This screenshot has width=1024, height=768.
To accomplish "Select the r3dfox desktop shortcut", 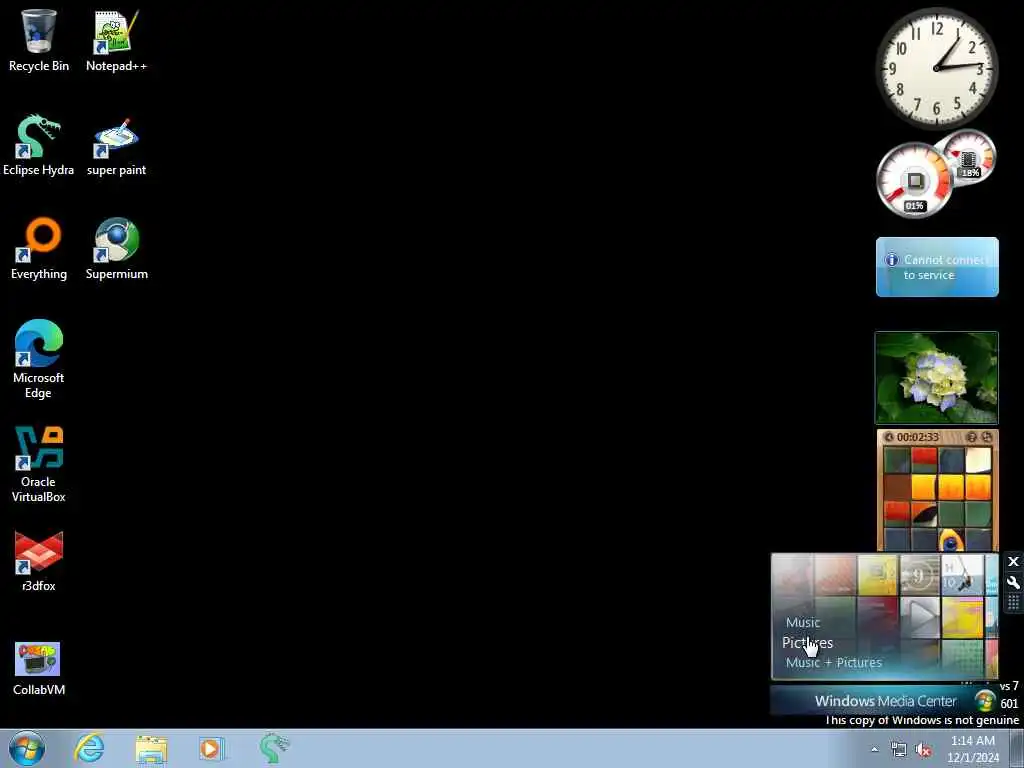I will pos(39,561).
